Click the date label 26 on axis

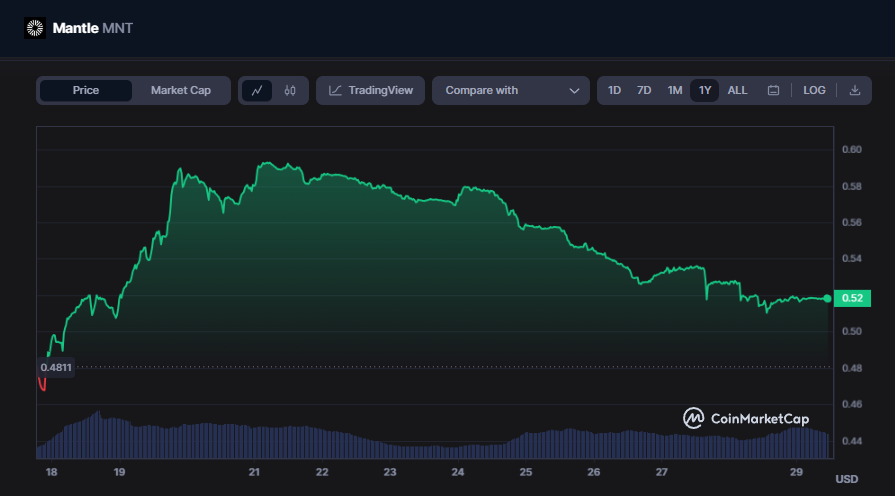tap(594, 472)
